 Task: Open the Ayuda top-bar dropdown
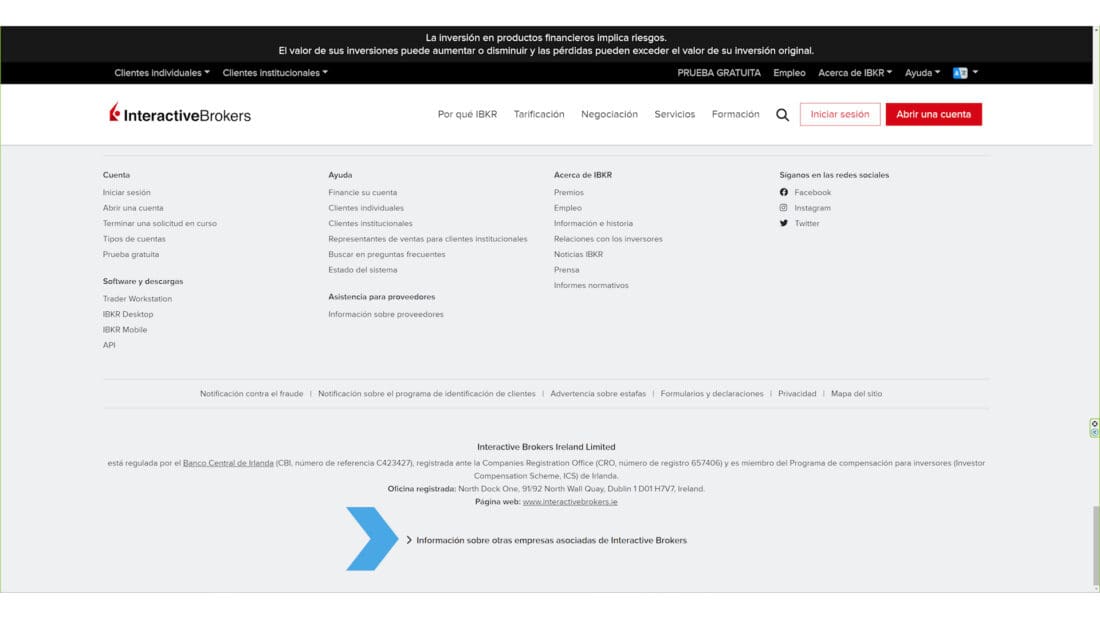922,73
